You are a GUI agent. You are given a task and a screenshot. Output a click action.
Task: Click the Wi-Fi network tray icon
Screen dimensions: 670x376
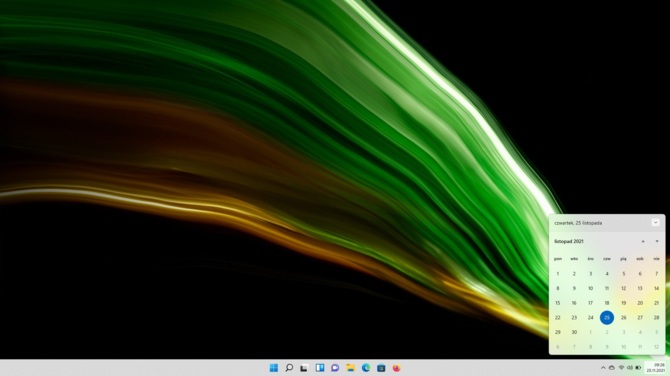coord(621,368)
